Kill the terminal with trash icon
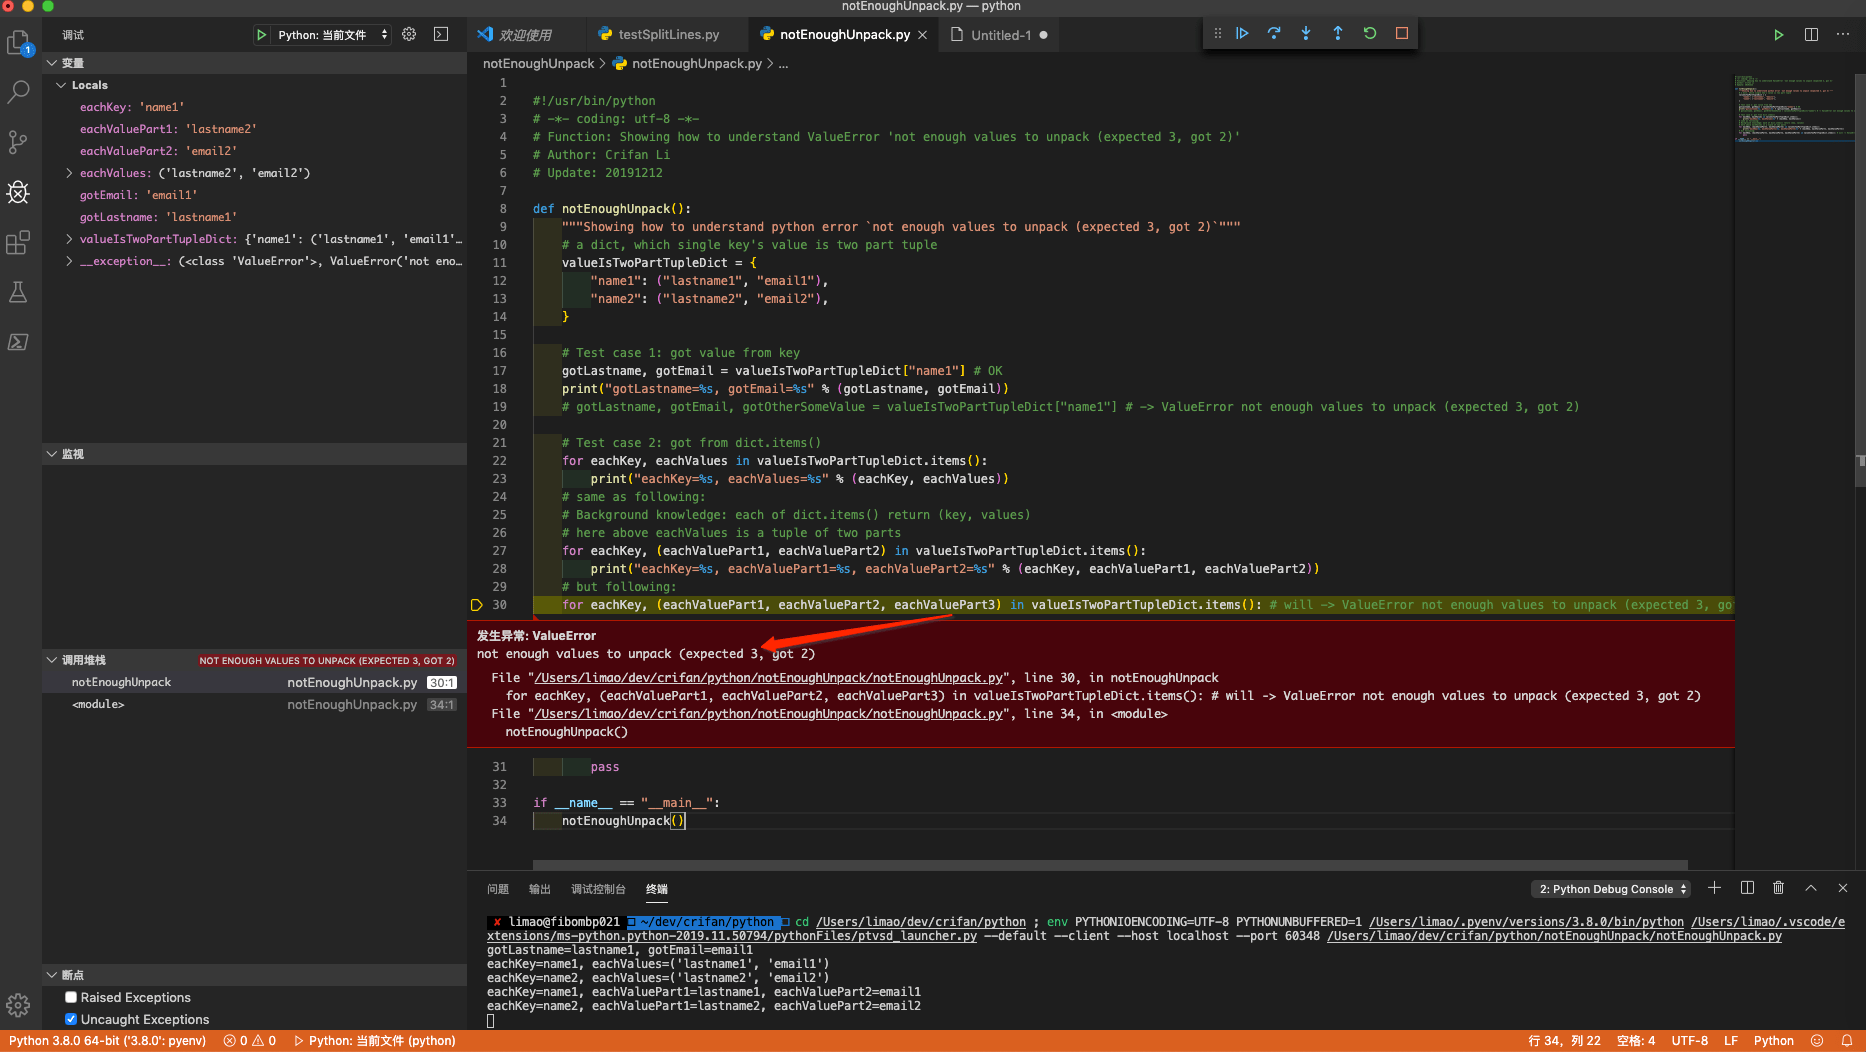Viewport: 1866px width, 1053px height. click(x=1779, y=888)
